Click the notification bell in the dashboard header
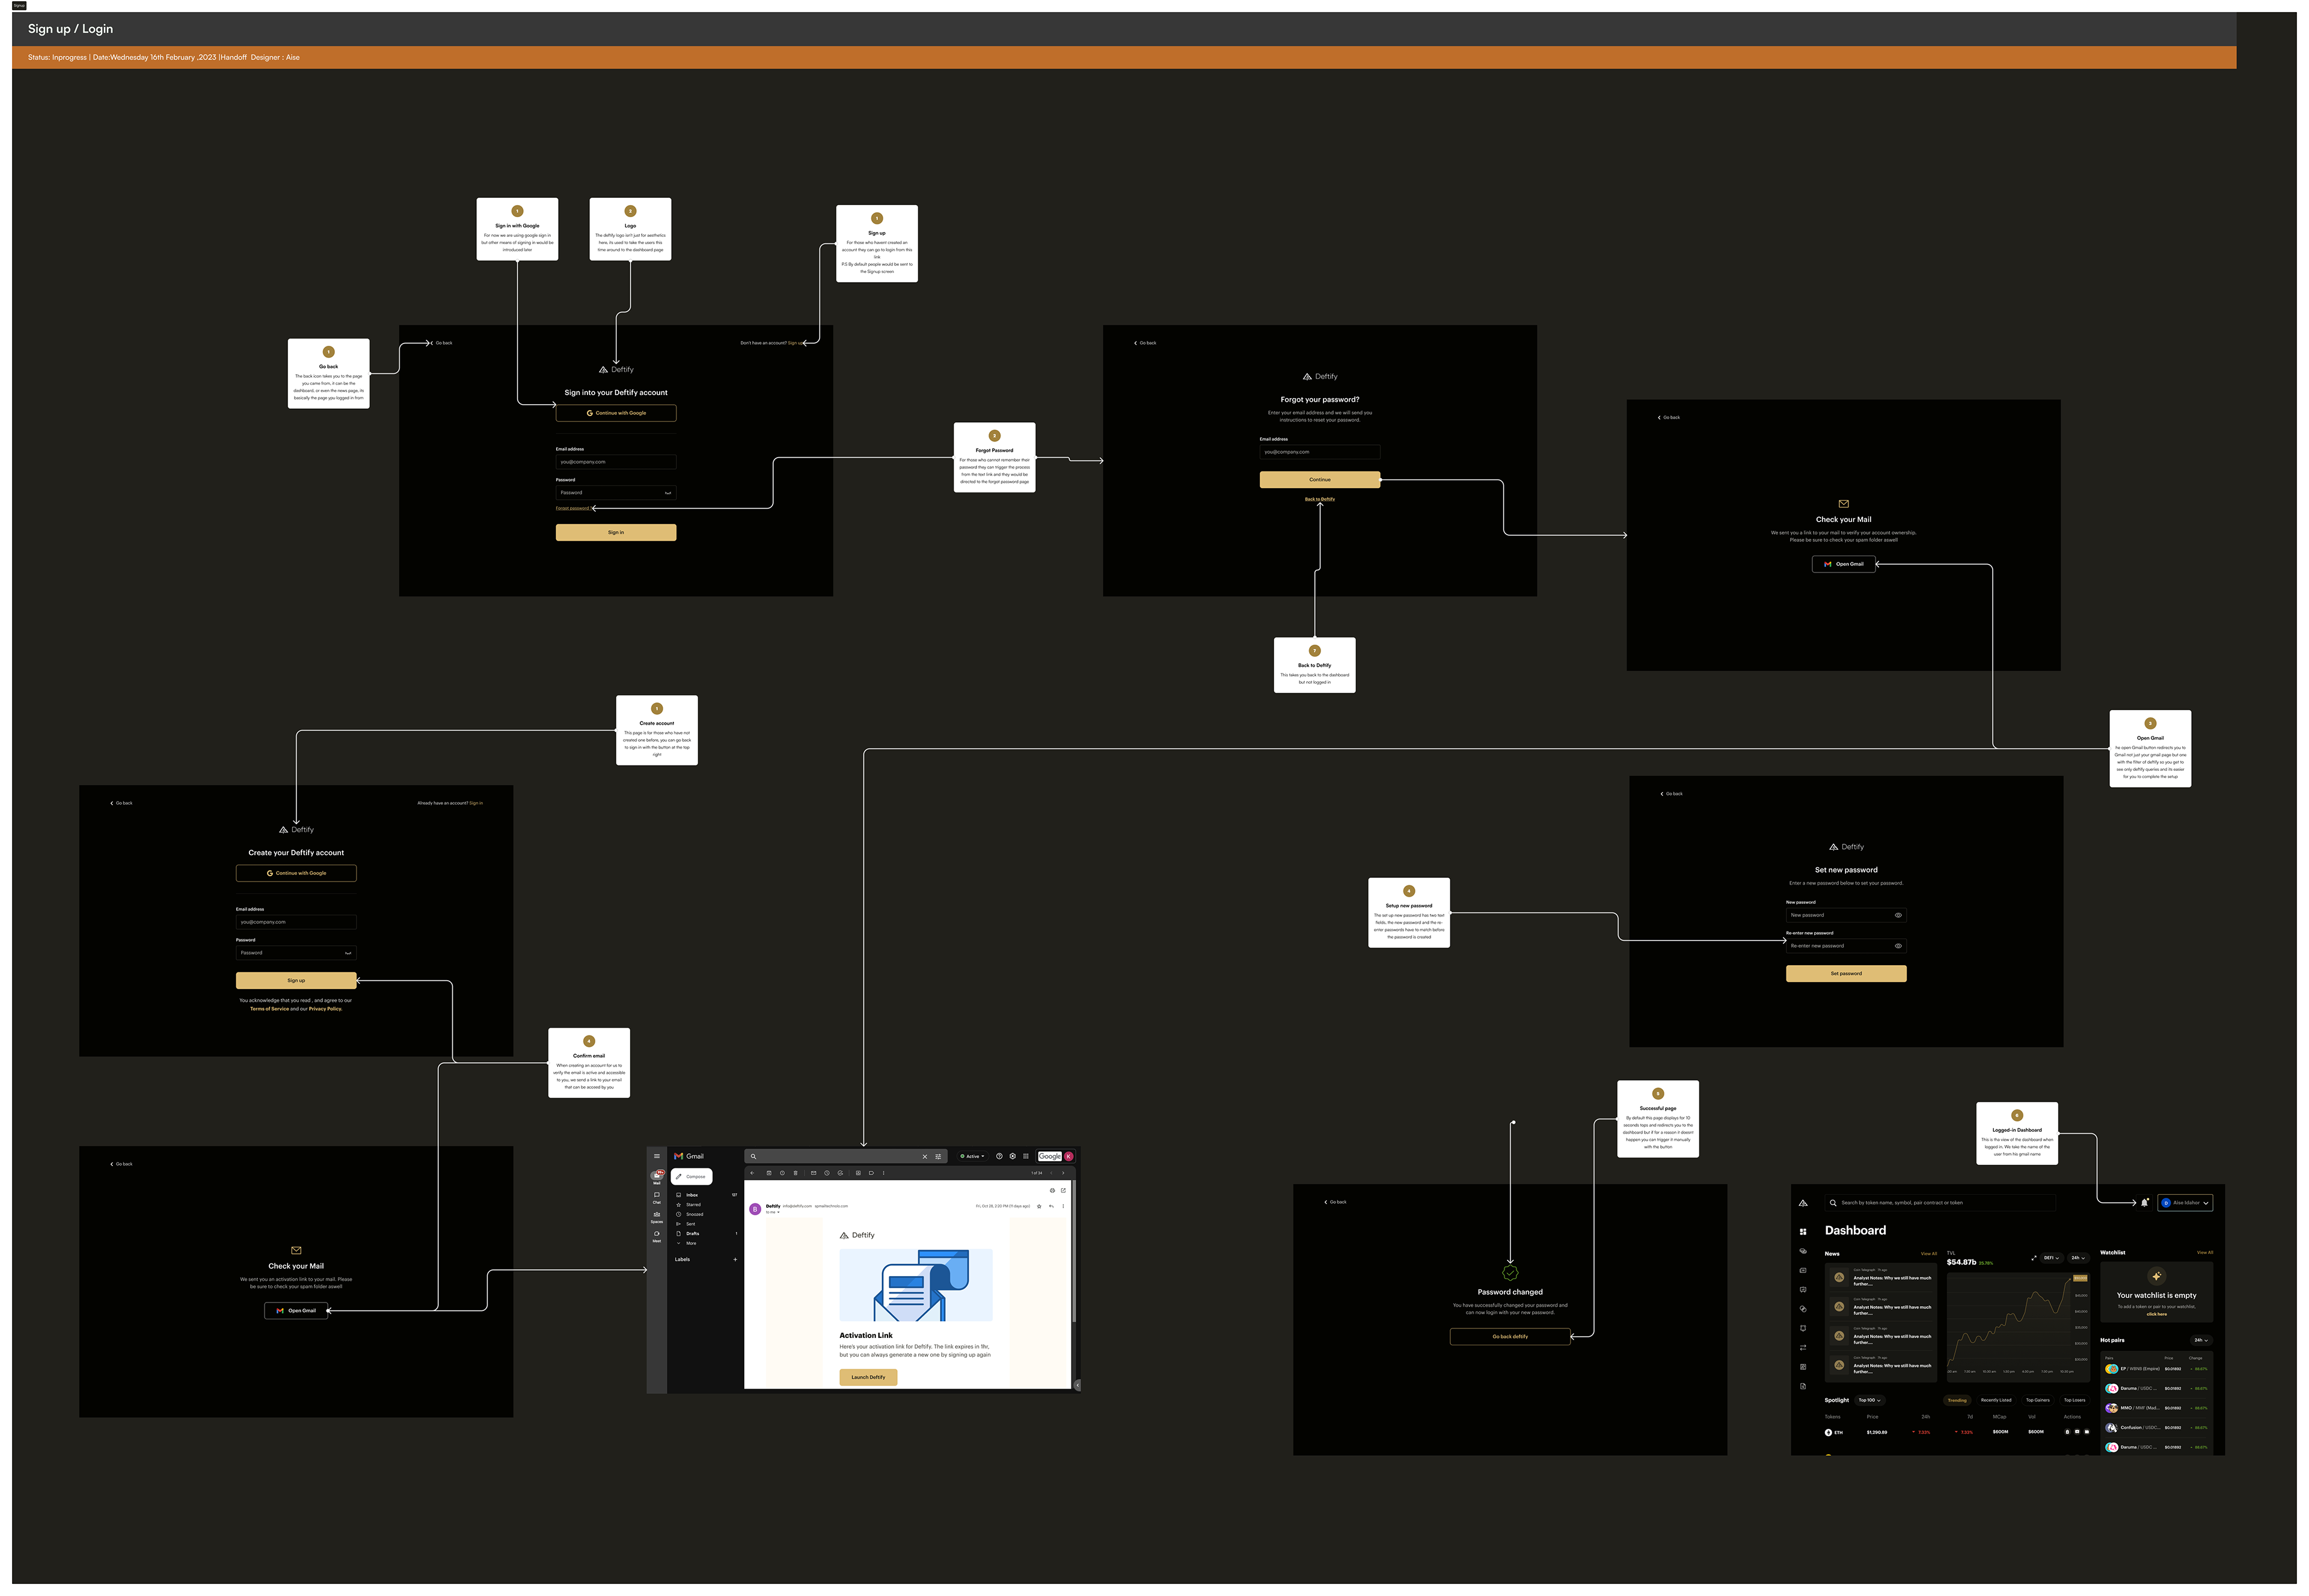This screenshot has width=2309, height=1596. click(x=2144, y=1203)
